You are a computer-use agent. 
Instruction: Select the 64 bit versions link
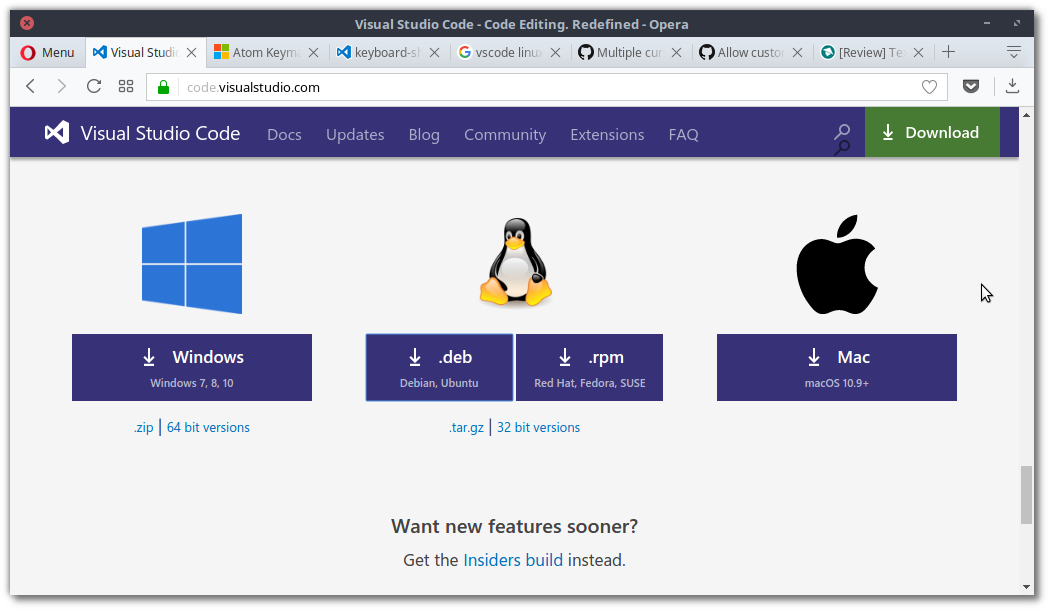point(208,427)
